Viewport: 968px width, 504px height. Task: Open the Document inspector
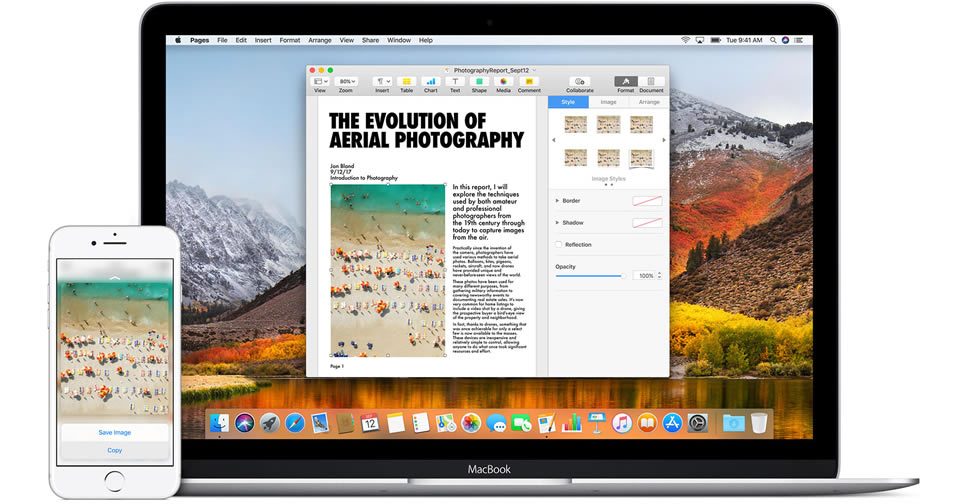pyautogui.click(x=651, y=82)
